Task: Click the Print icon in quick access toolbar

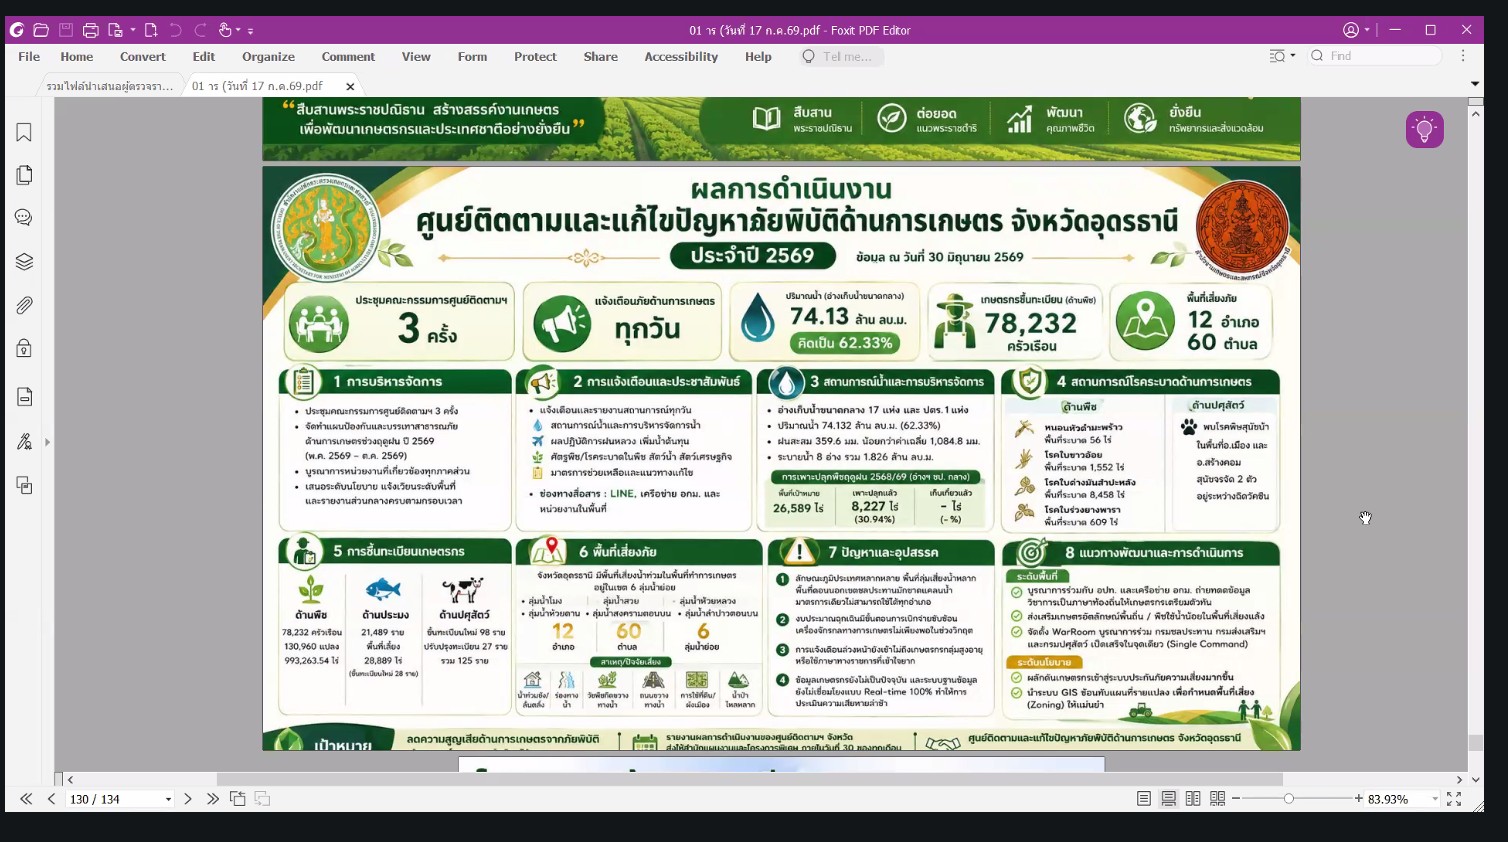Action: click(x=91, y=30)
